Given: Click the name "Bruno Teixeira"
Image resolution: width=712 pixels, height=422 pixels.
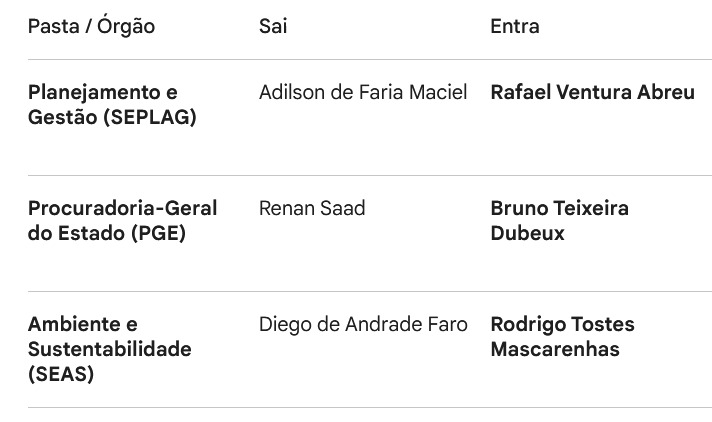Looking at the screenshot, I should [x=559, y=209].
